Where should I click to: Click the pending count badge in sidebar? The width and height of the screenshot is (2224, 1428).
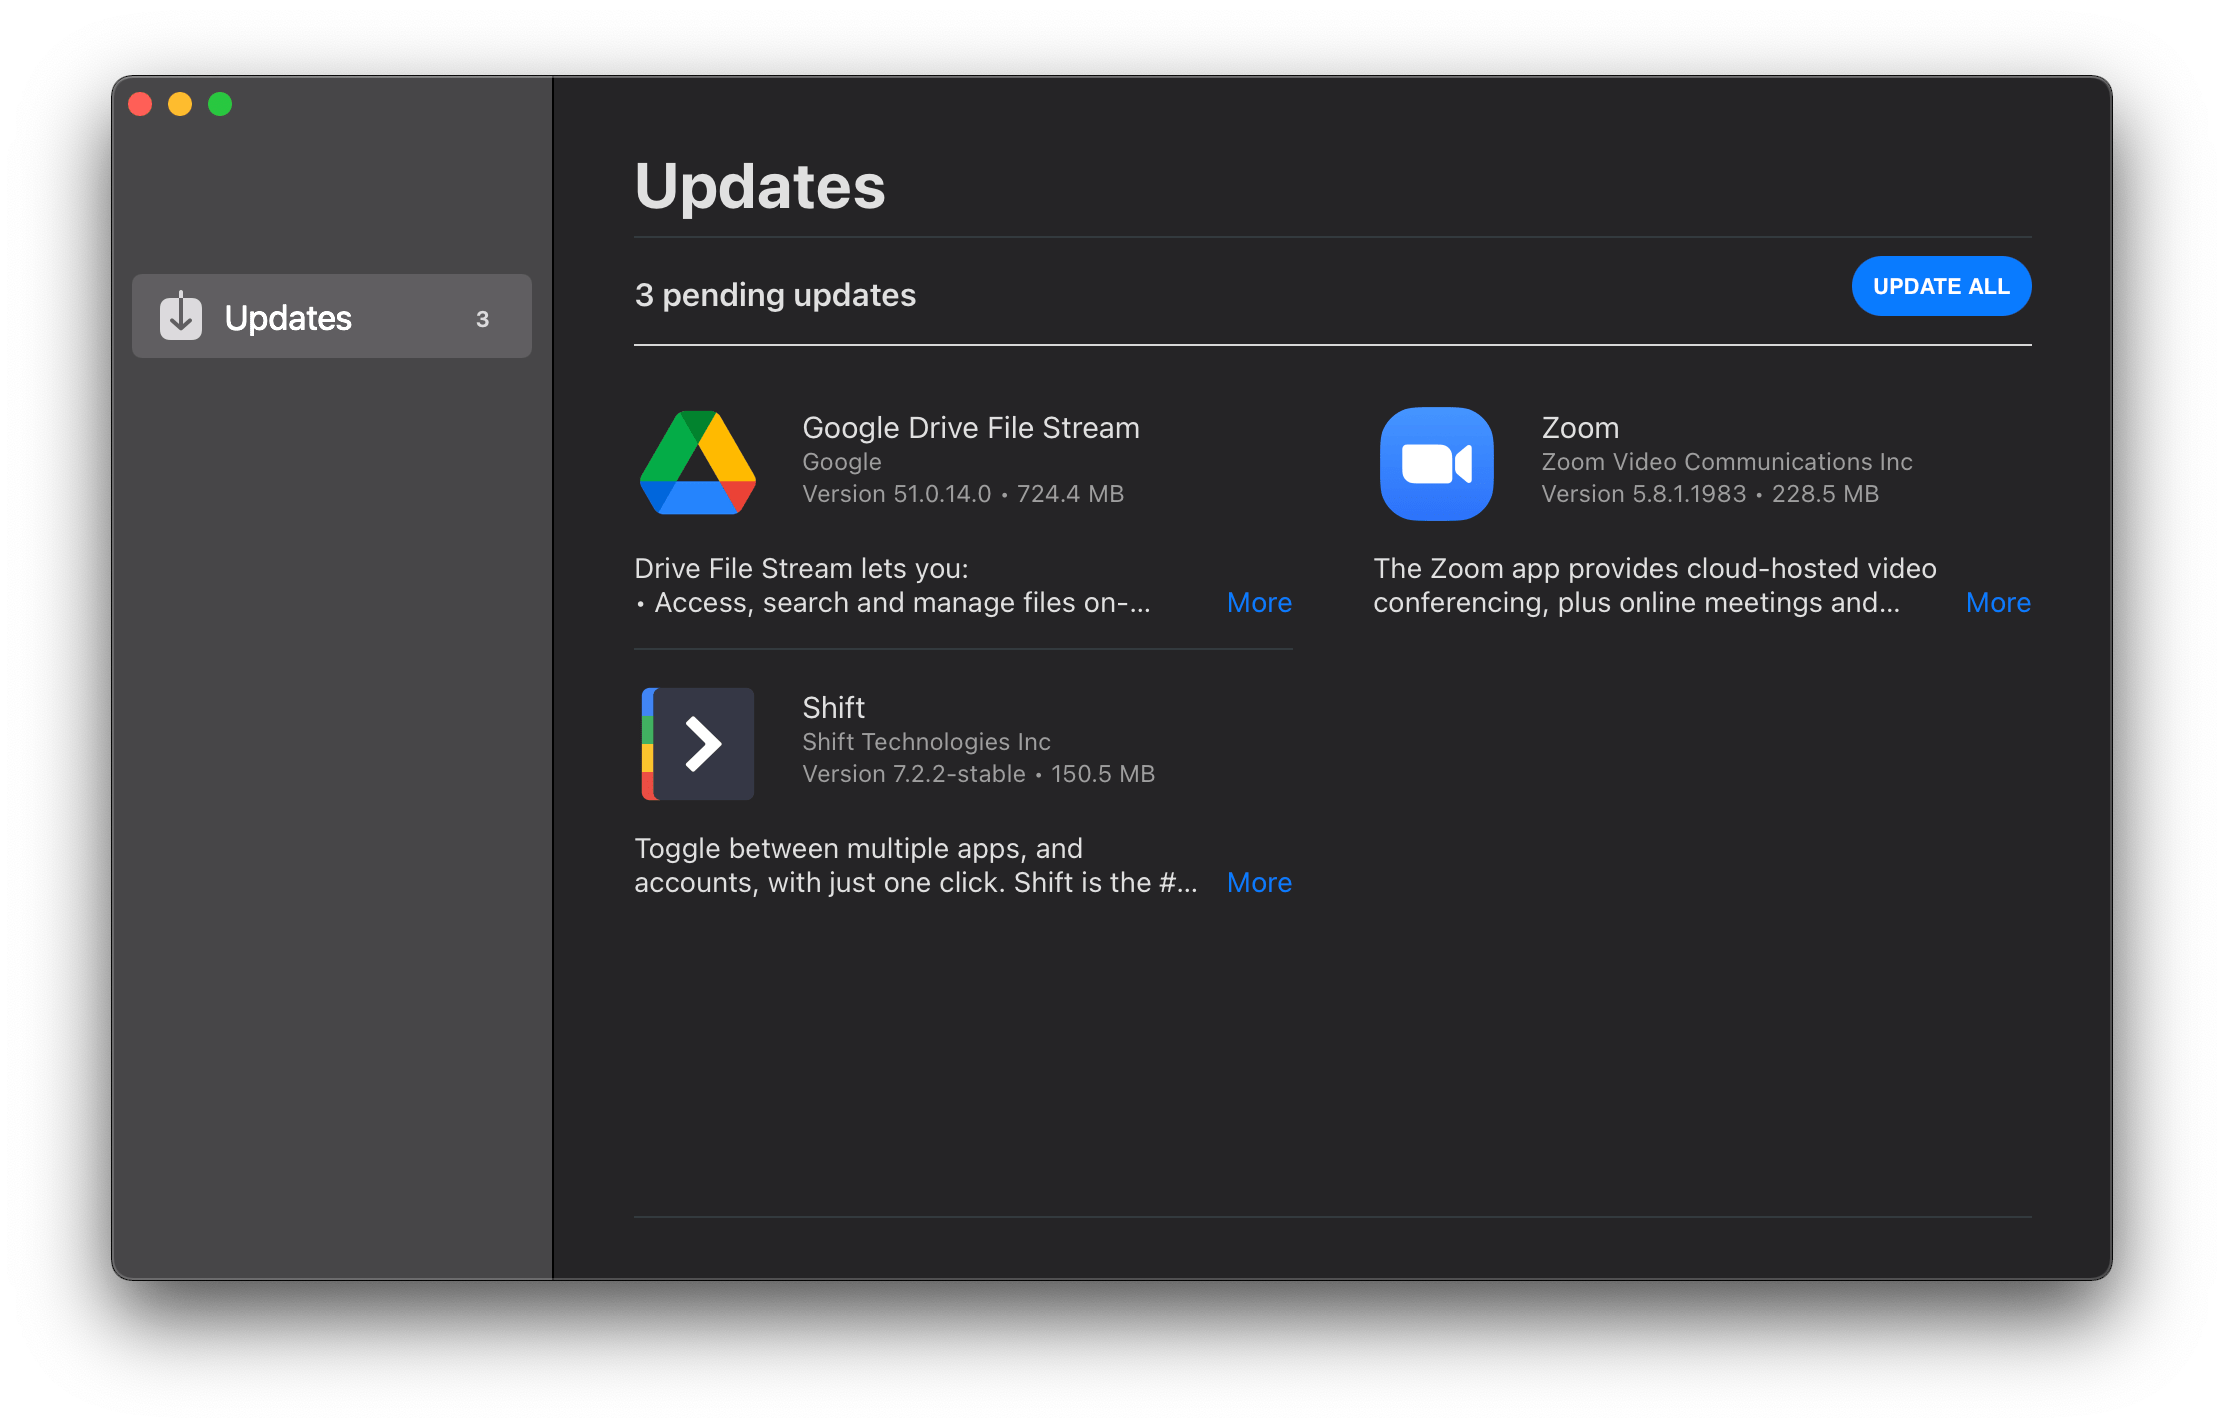(x=482, y=319)
